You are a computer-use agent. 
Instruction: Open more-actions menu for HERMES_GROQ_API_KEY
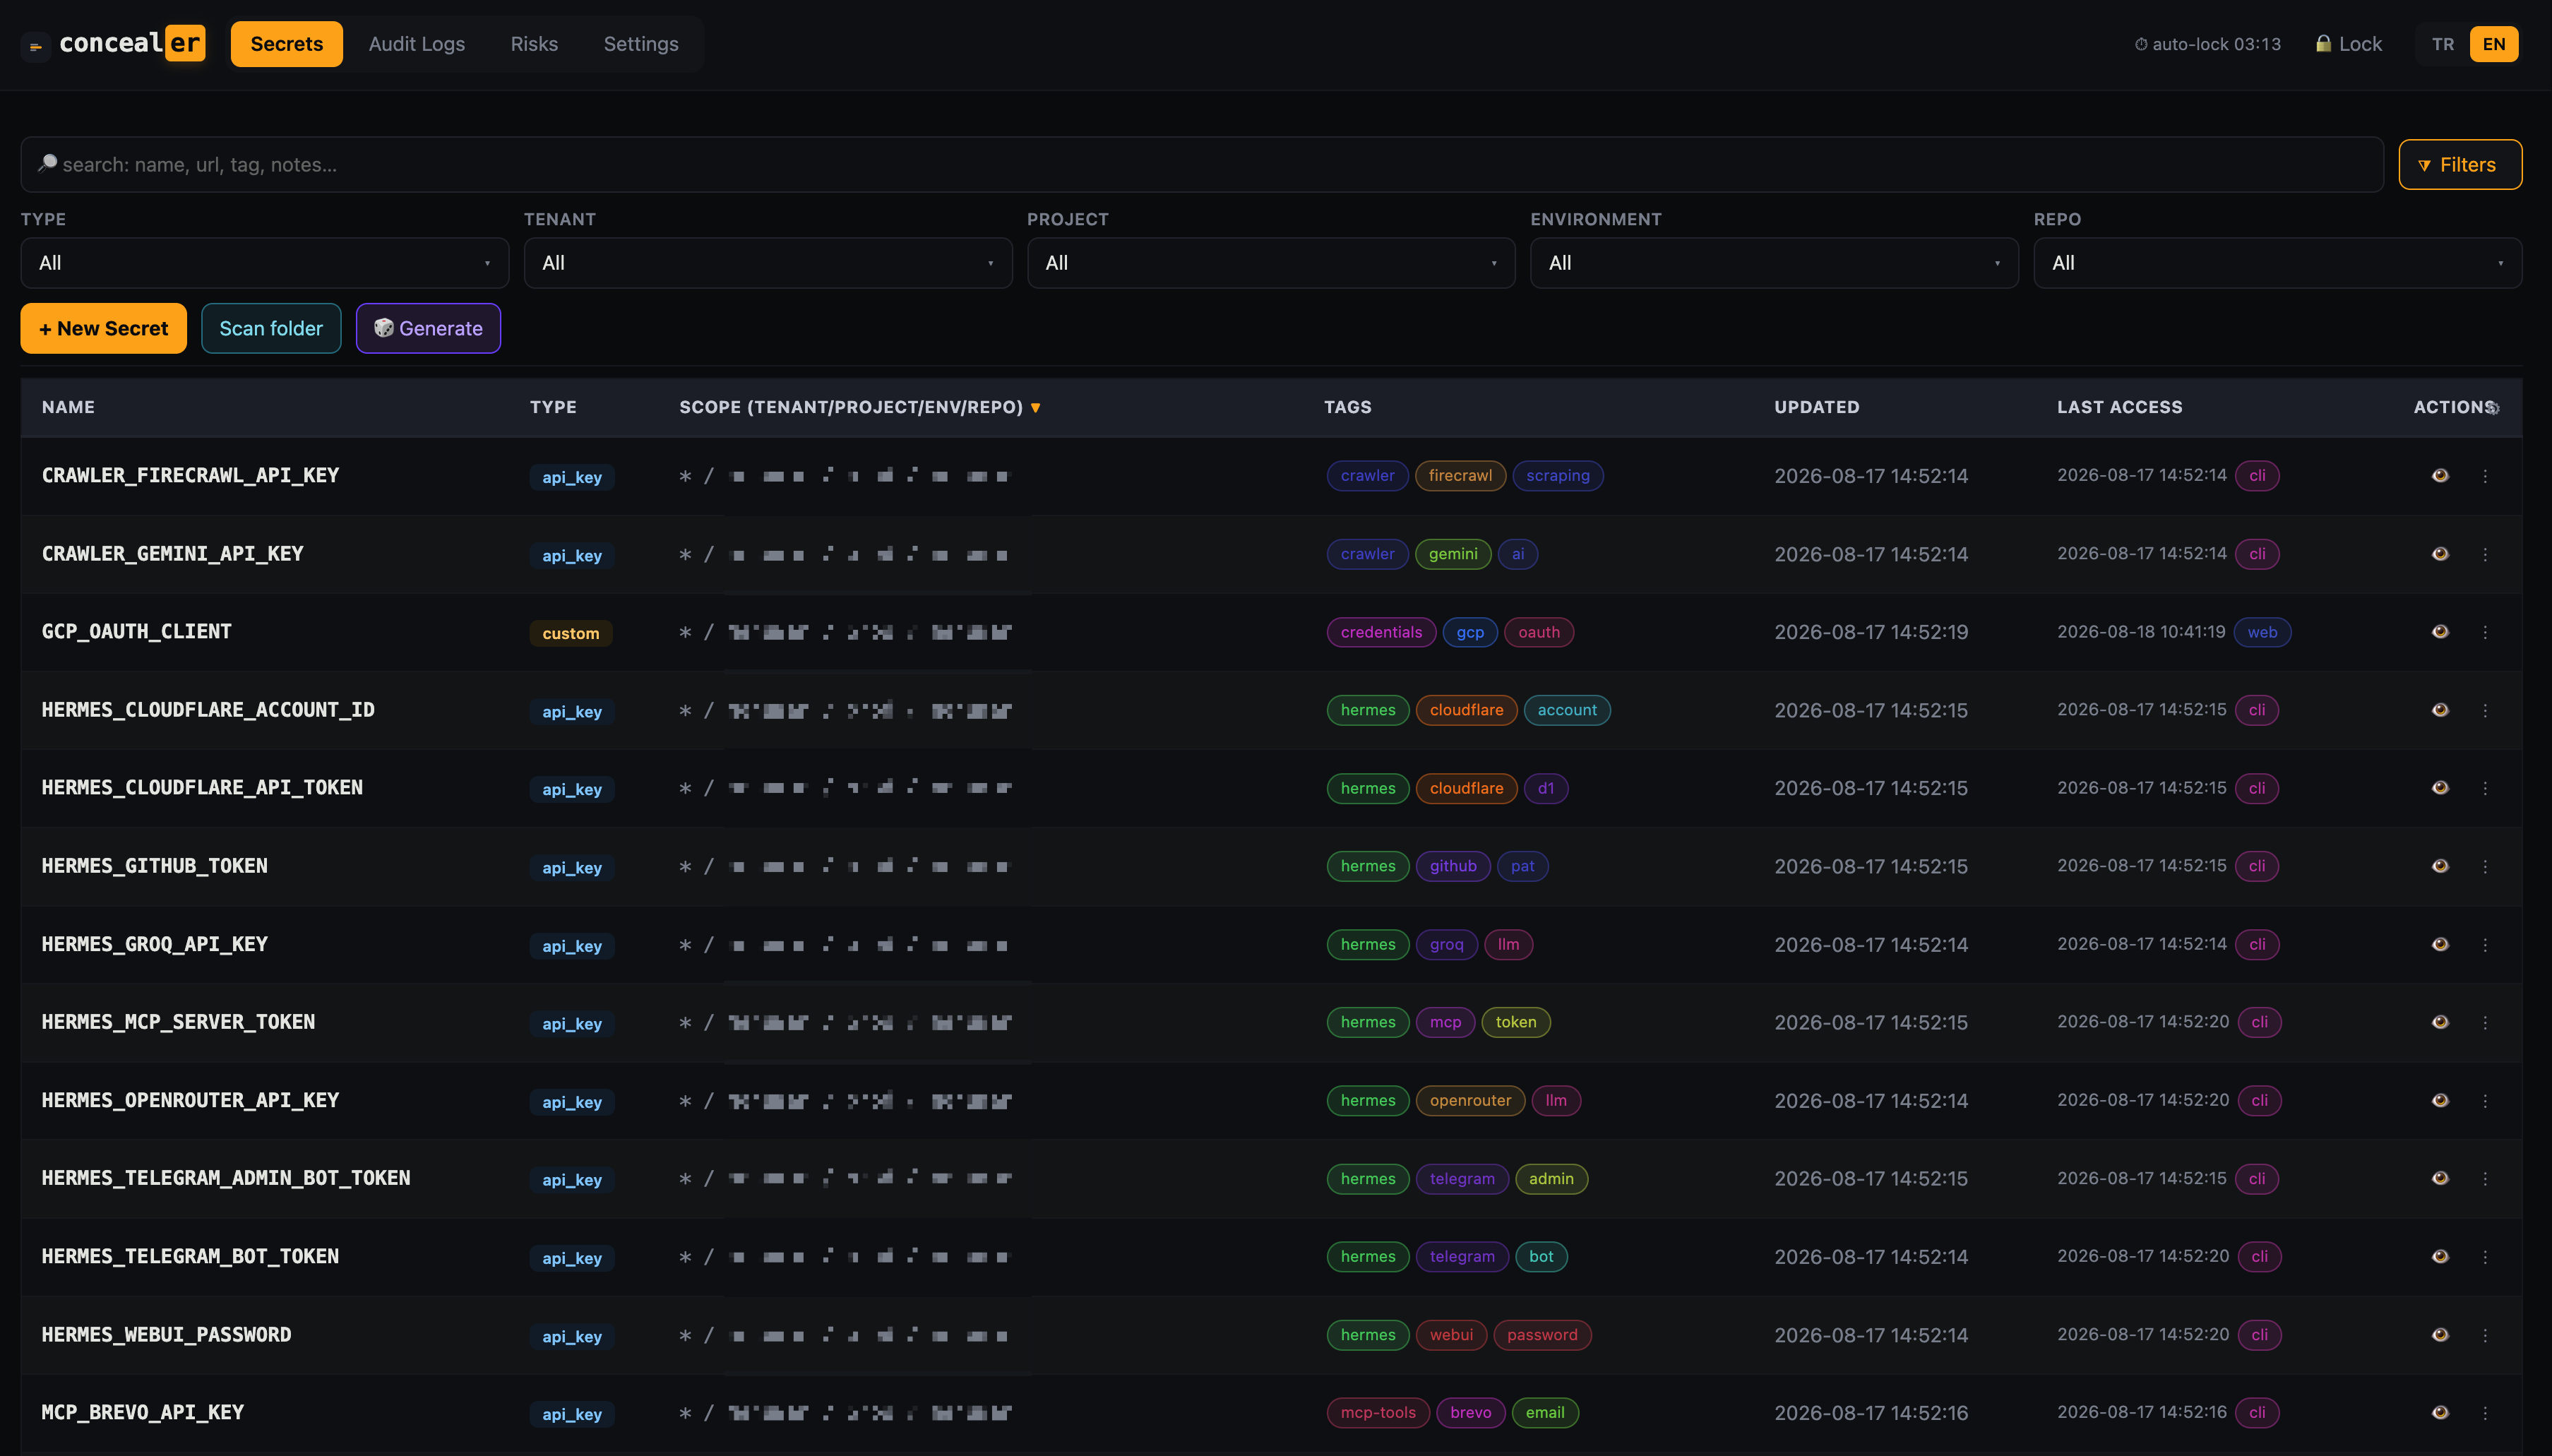(2485, 944)
